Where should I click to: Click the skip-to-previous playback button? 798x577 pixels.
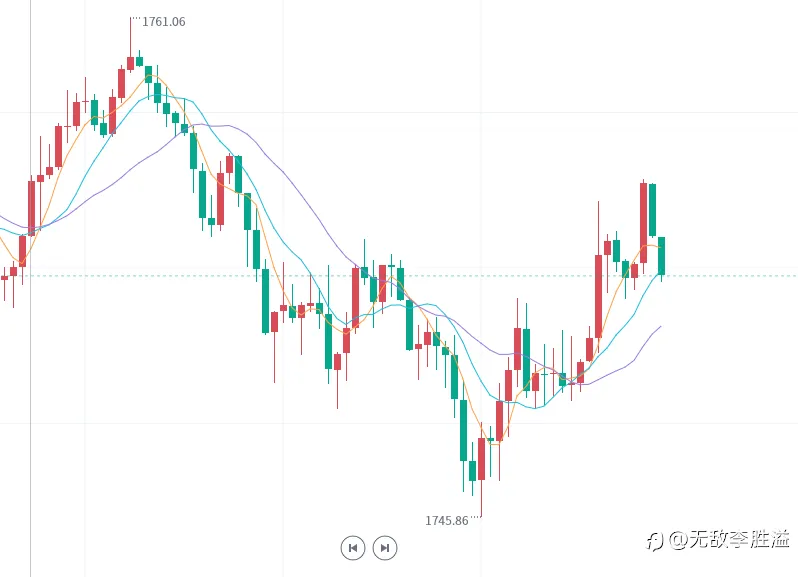353,548
